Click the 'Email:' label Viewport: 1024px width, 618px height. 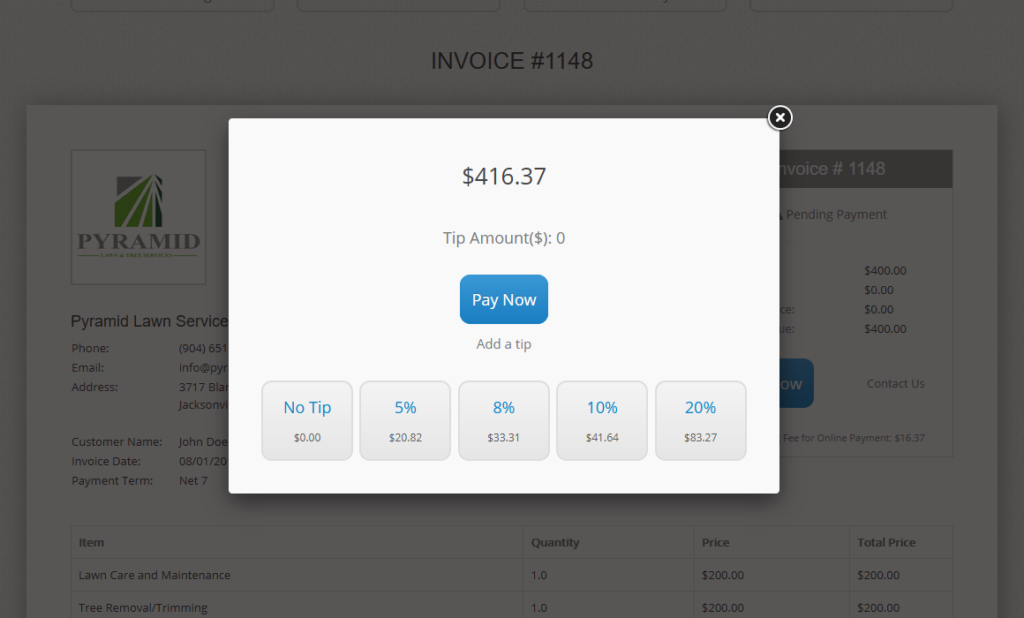coord(88,368)
